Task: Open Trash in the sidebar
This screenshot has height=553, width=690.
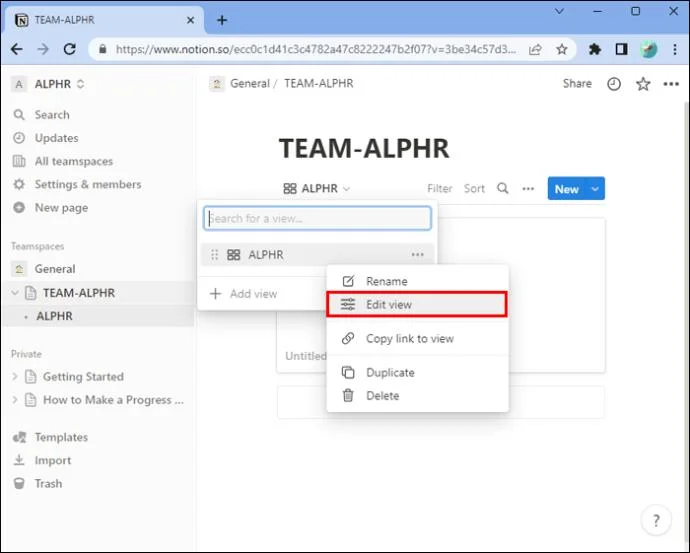Action: 48,483
